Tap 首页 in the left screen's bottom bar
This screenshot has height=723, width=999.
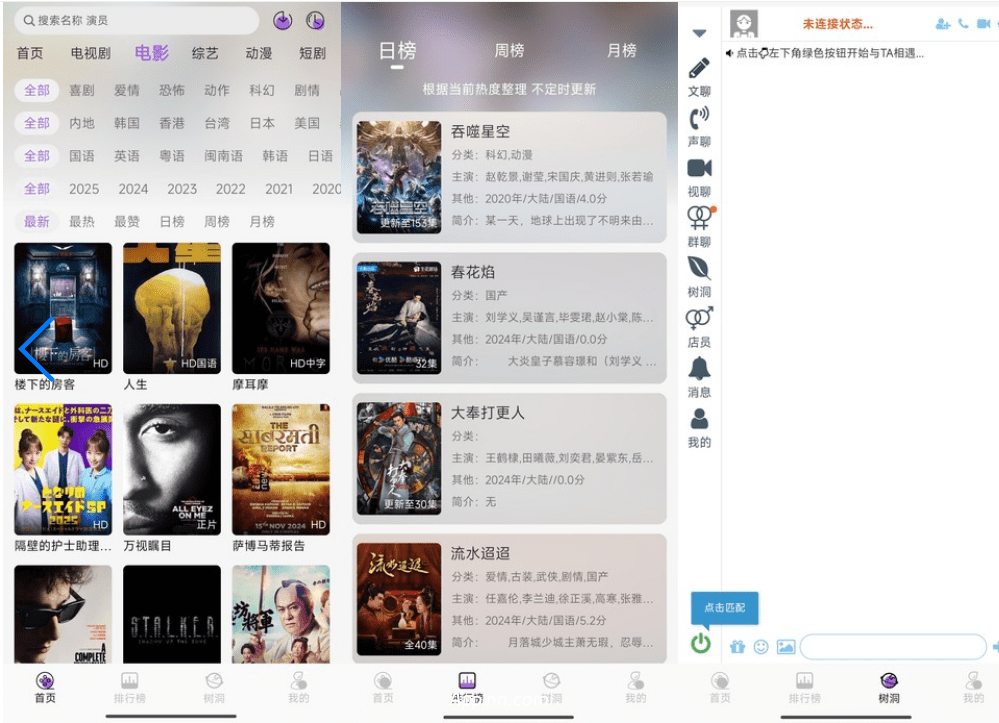(x=45, y=688)
